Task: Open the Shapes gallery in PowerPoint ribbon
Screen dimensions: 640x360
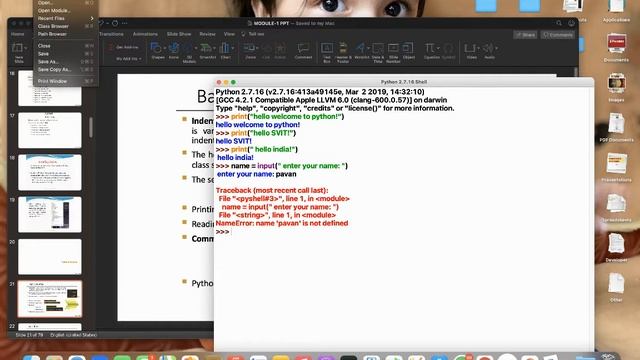Action: [156, 48]
